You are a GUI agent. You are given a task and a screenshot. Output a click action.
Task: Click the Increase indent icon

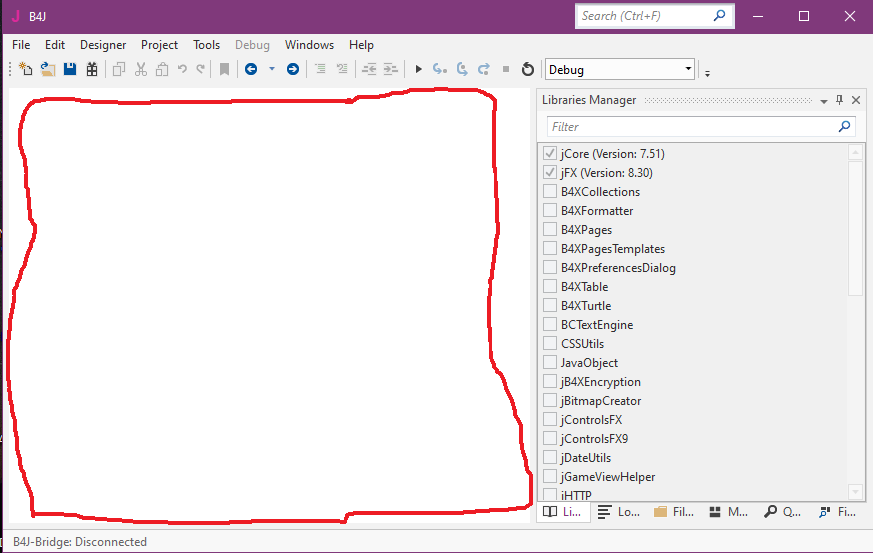[391, 69]
